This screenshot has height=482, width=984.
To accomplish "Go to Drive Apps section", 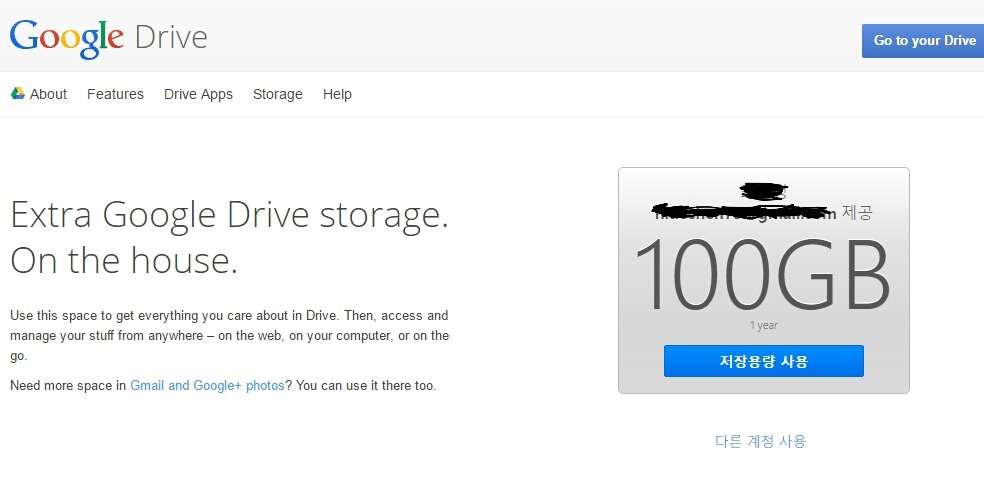I will (198, 94).
